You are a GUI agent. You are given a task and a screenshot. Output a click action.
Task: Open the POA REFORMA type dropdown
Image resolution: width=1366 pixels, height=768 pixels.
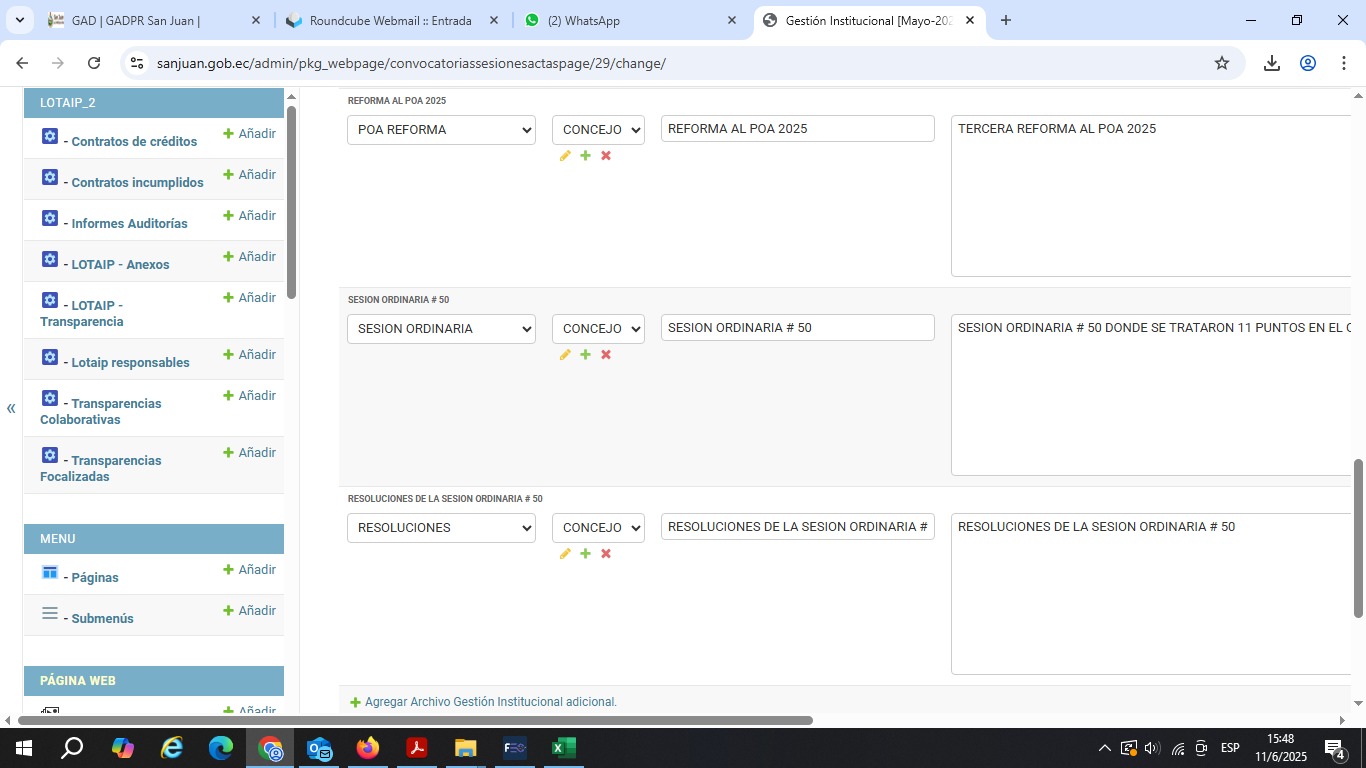click(x=441, y=130)
